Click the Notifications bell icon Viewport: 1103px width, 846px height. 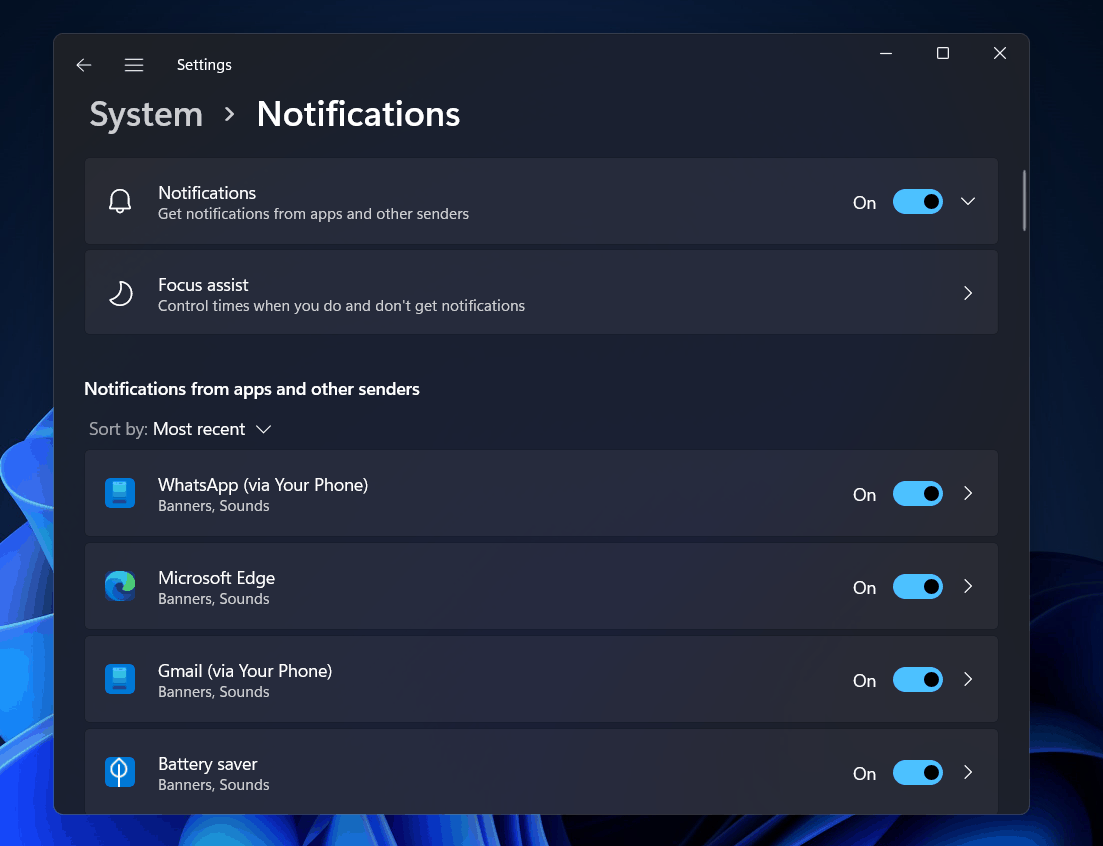(120, 201)
